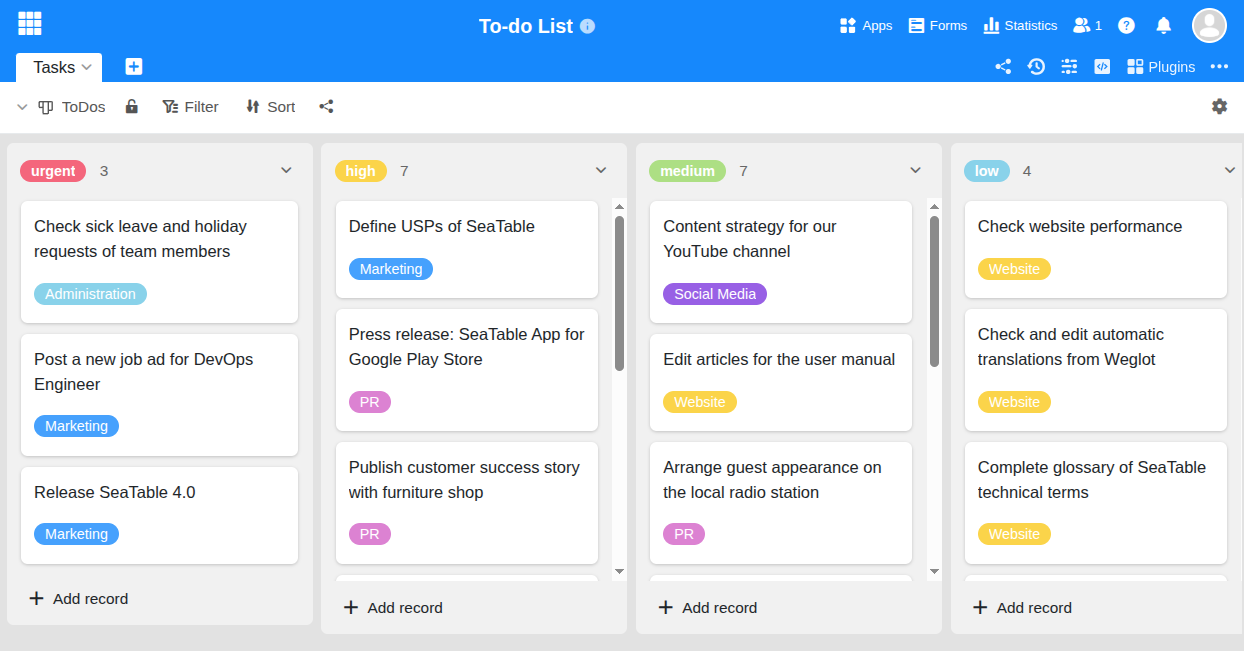The image size is (1244, 651).
Task: Click the info icon beside To-do List
Action: tap(588, 26)
